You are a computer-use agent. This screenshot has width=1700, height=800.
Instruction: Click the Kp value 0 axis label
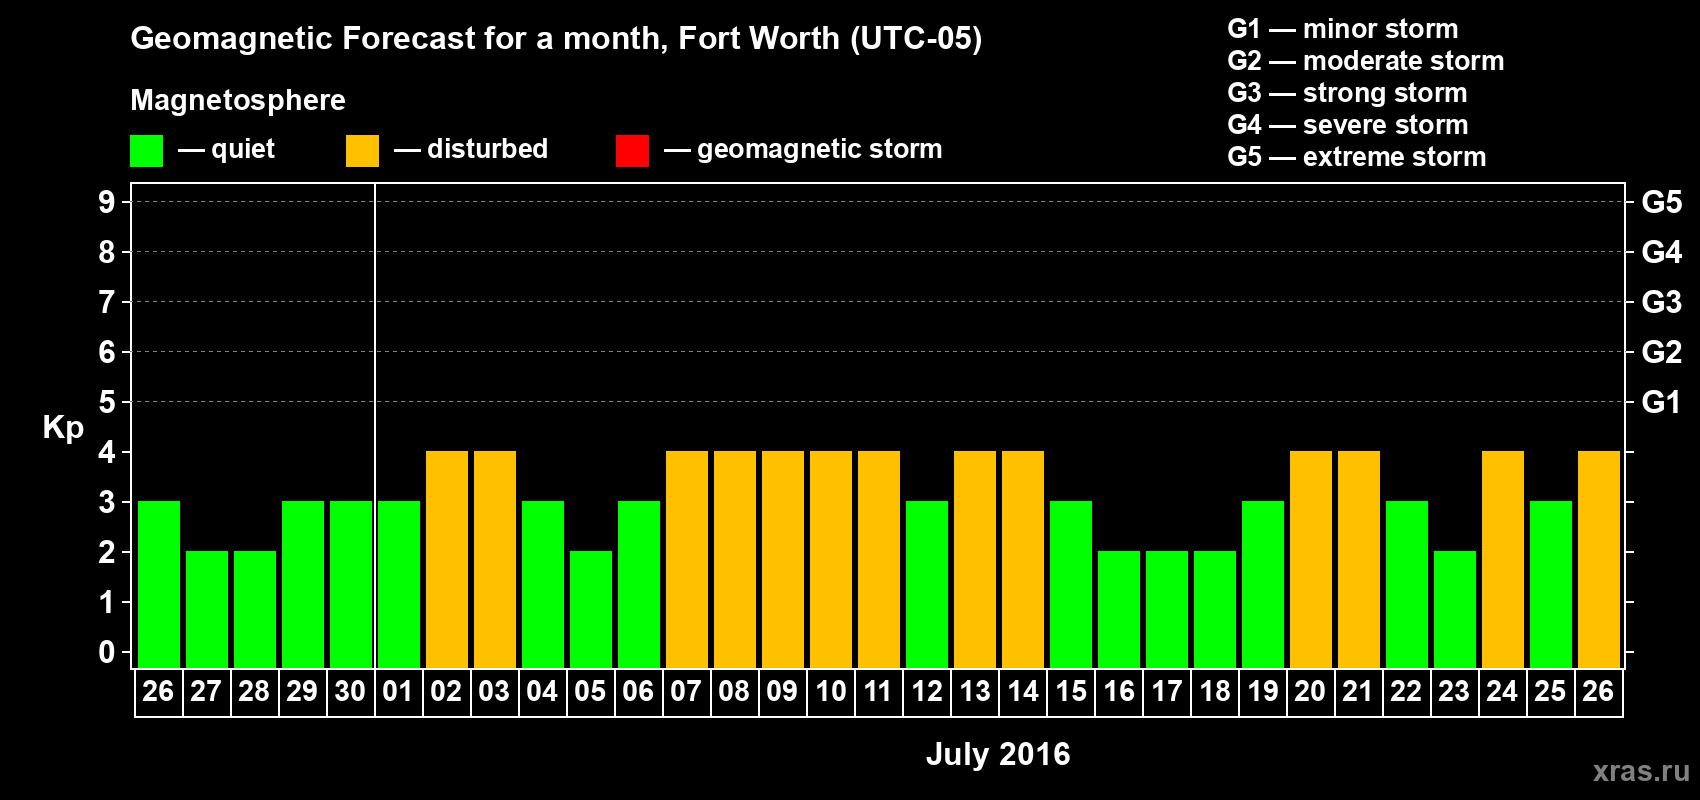pos(107,652)
